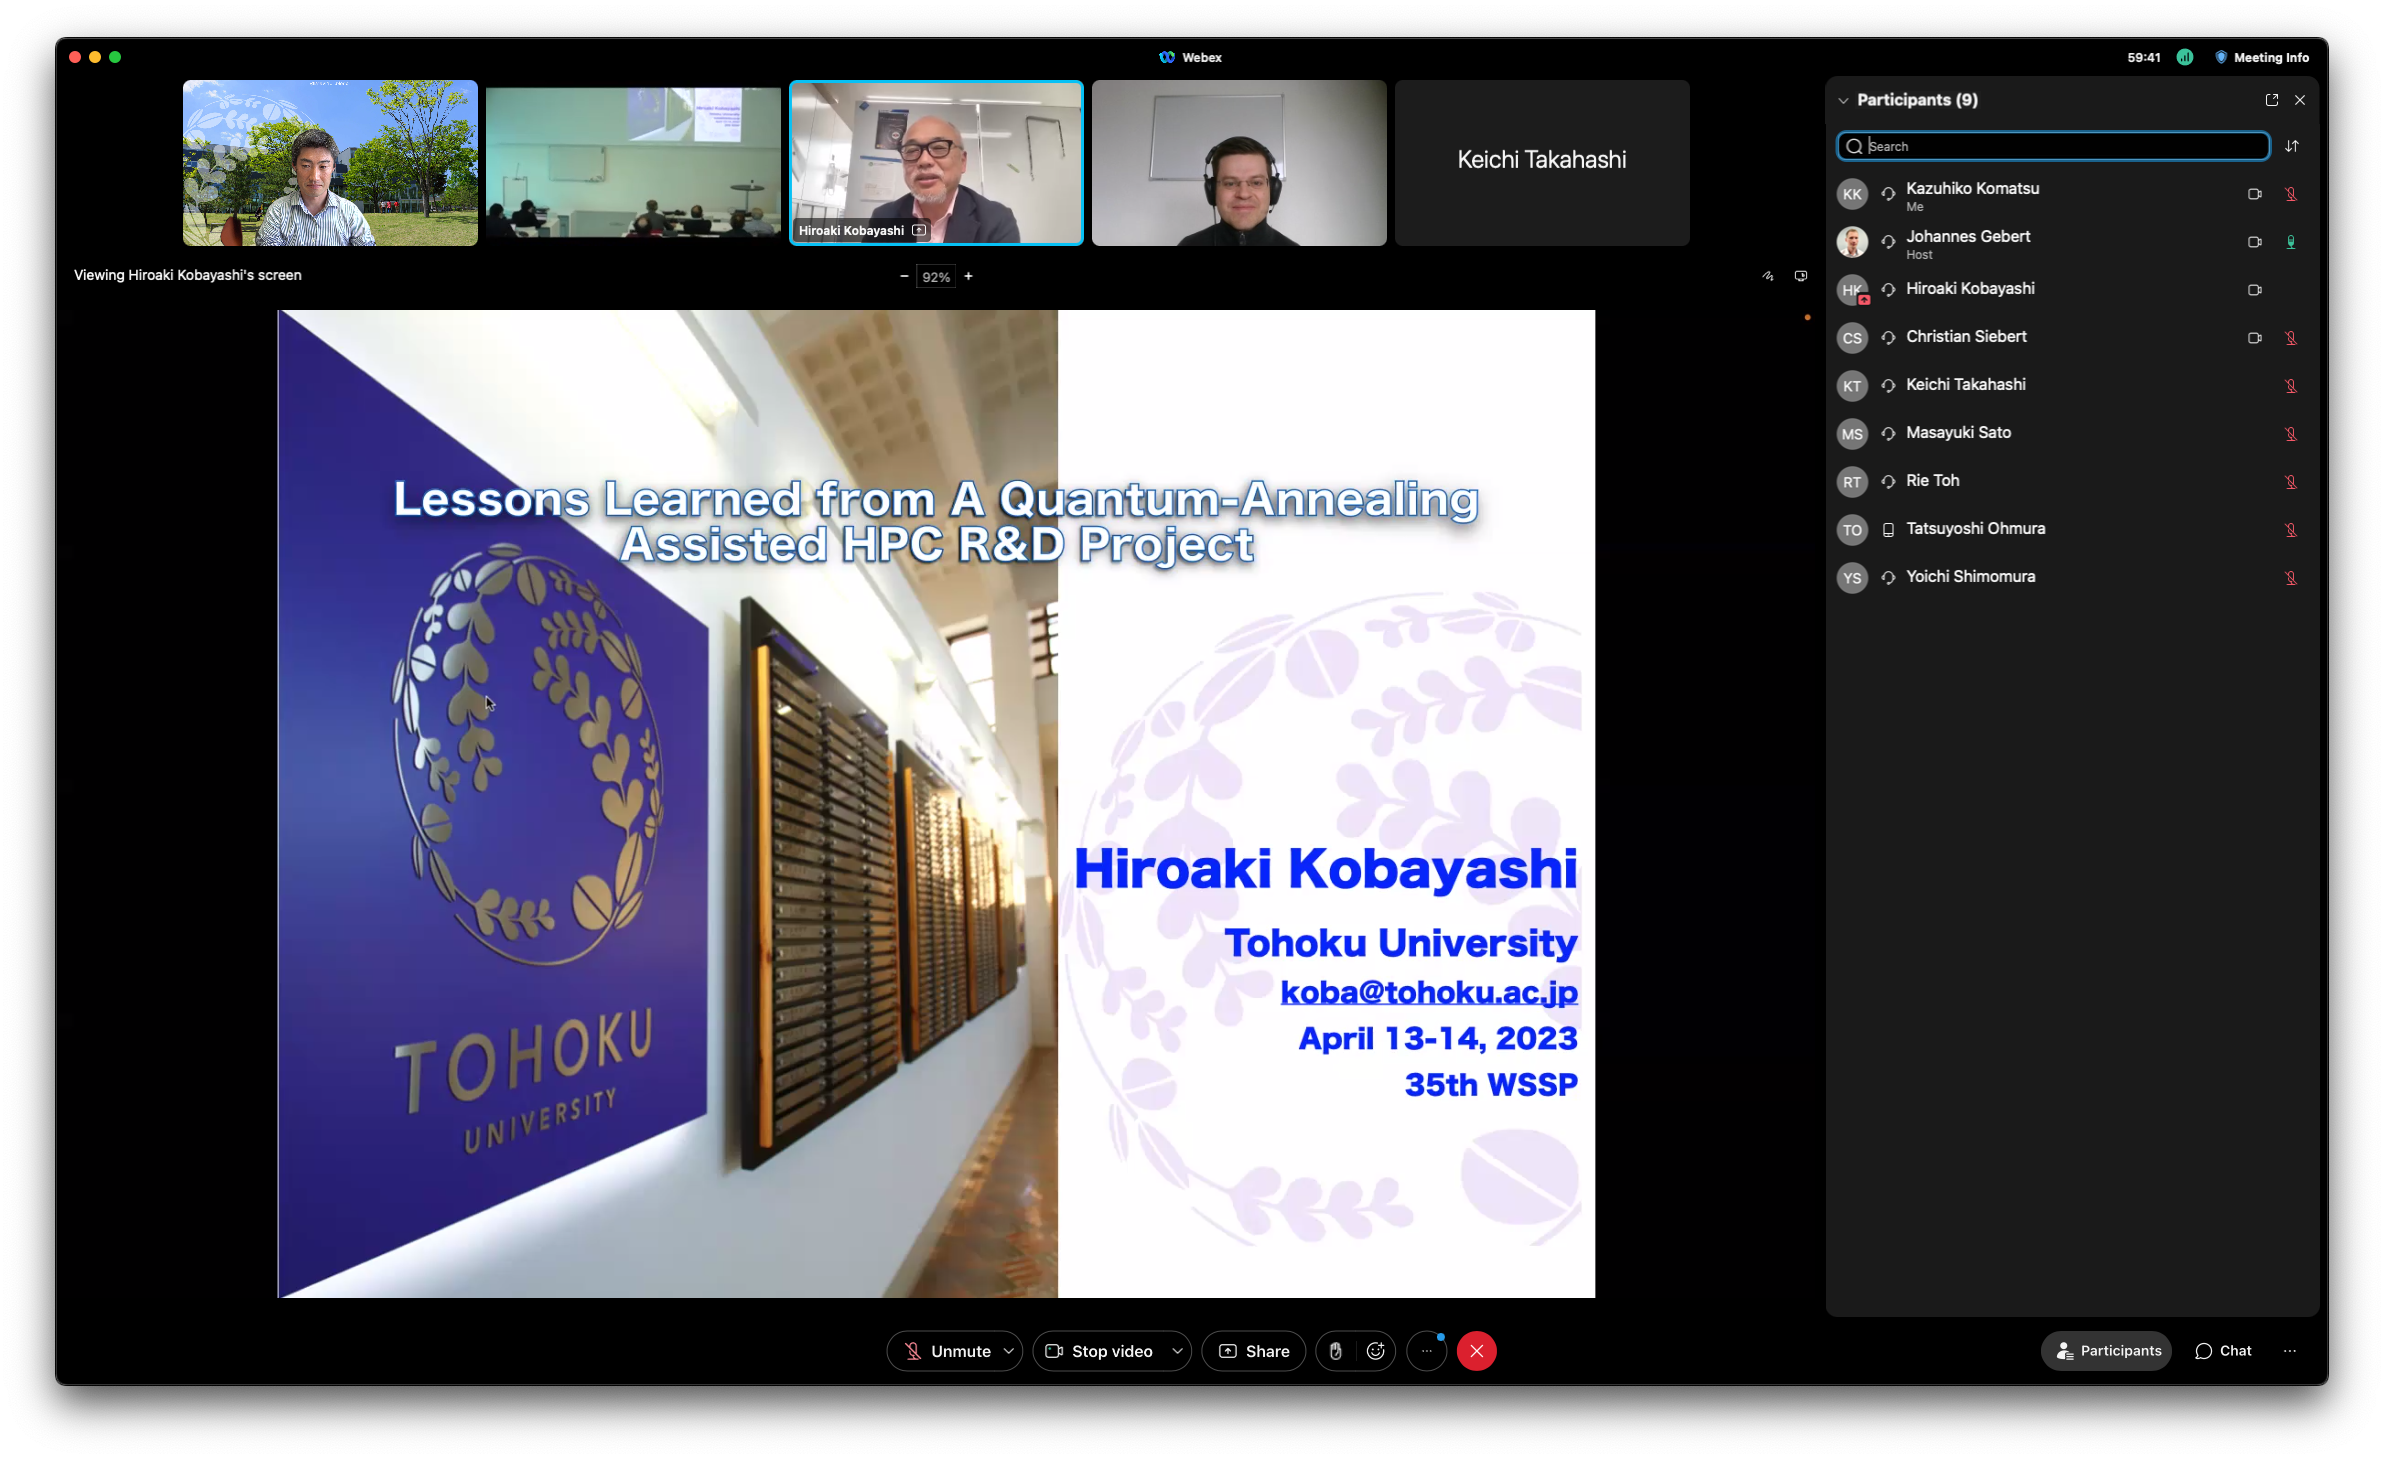This screenshot has width=2384, height=1459.
Task: Click Rie Toh's muted mic icon
Action: [2291, 482]
